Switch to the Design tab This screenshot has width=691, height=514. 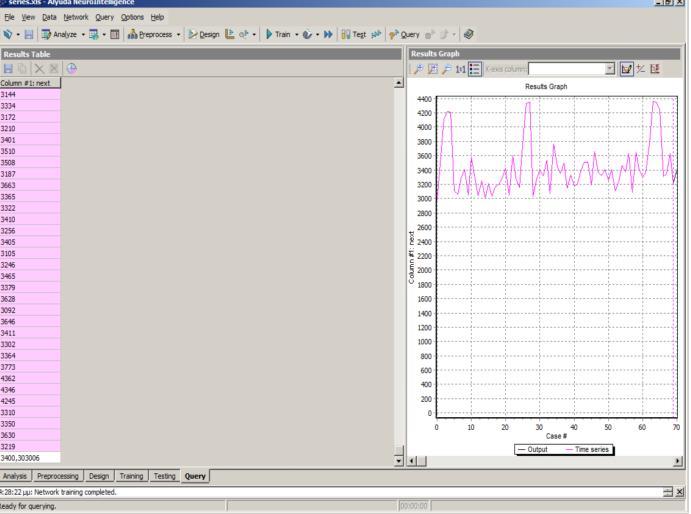click(99, 476)
